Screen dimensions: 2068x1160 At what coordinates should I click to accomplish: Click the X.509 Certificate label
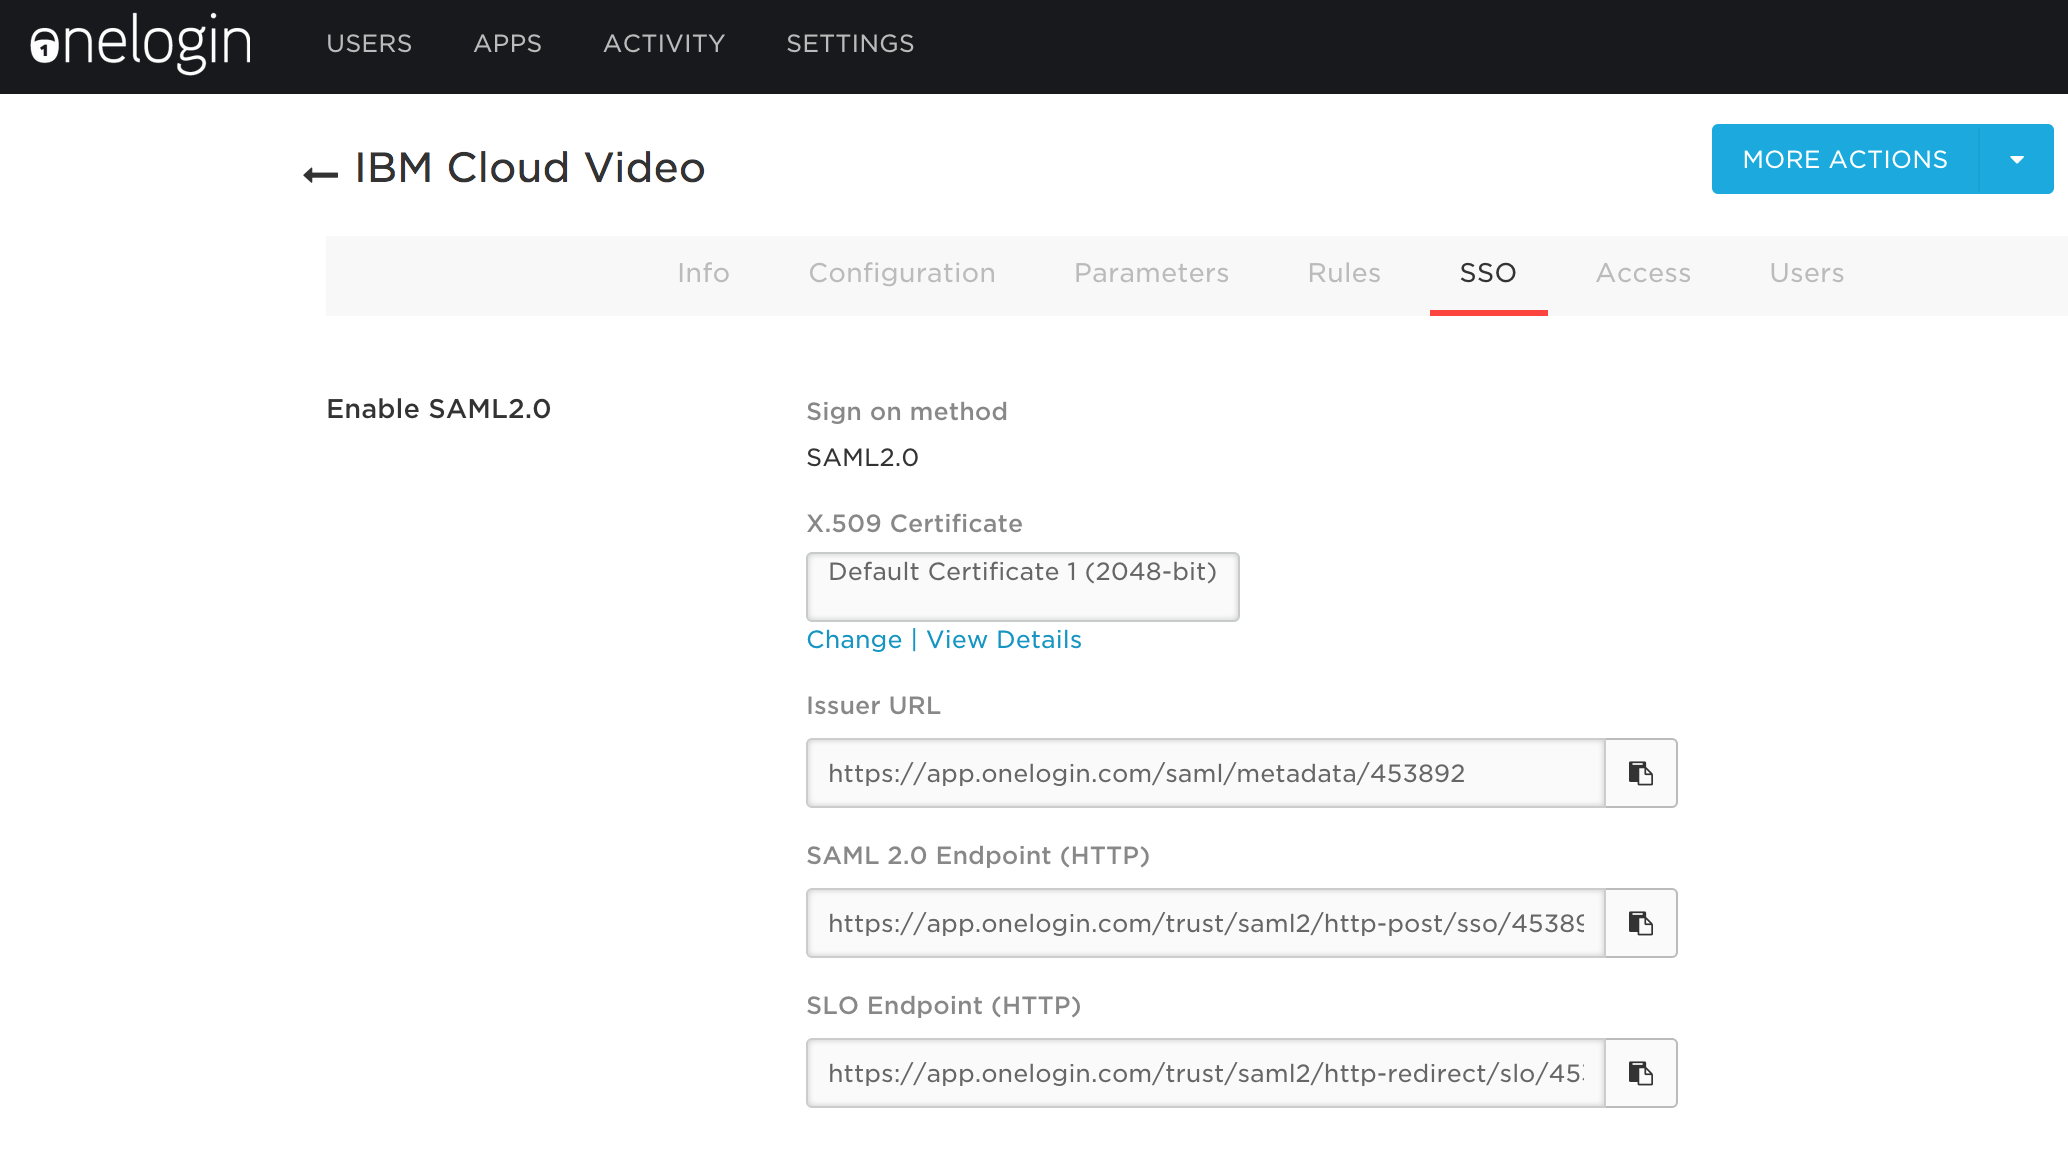[914, 524]
